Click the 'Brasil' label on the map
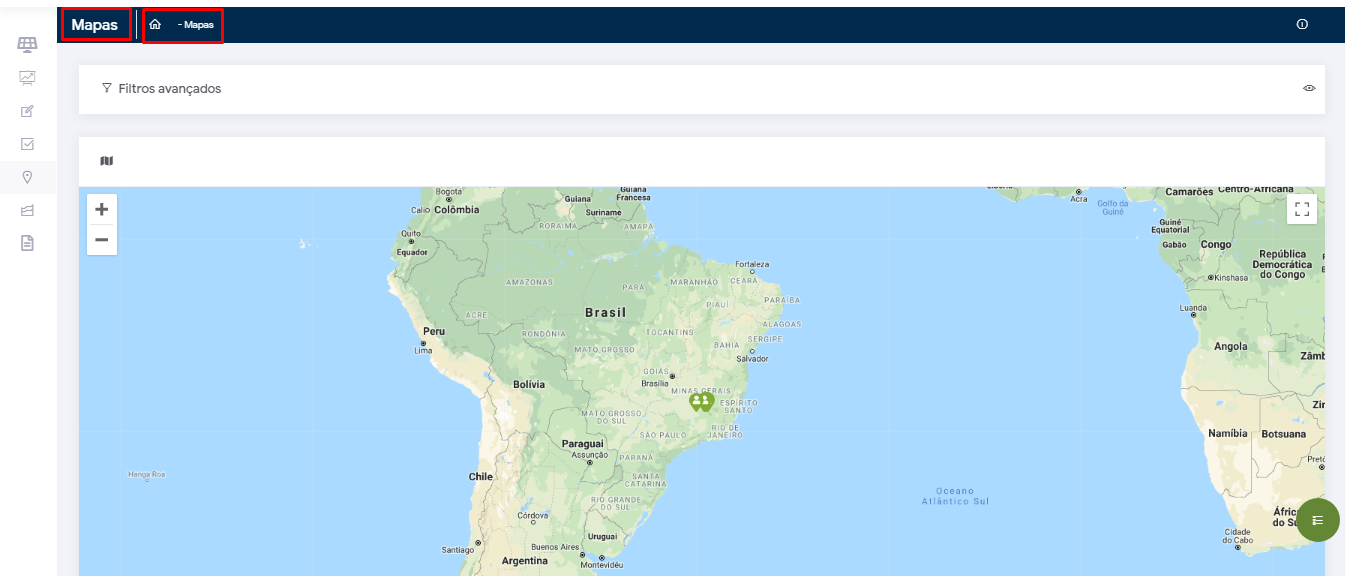This screenshot has height=576, width=1345. [605, 313]
